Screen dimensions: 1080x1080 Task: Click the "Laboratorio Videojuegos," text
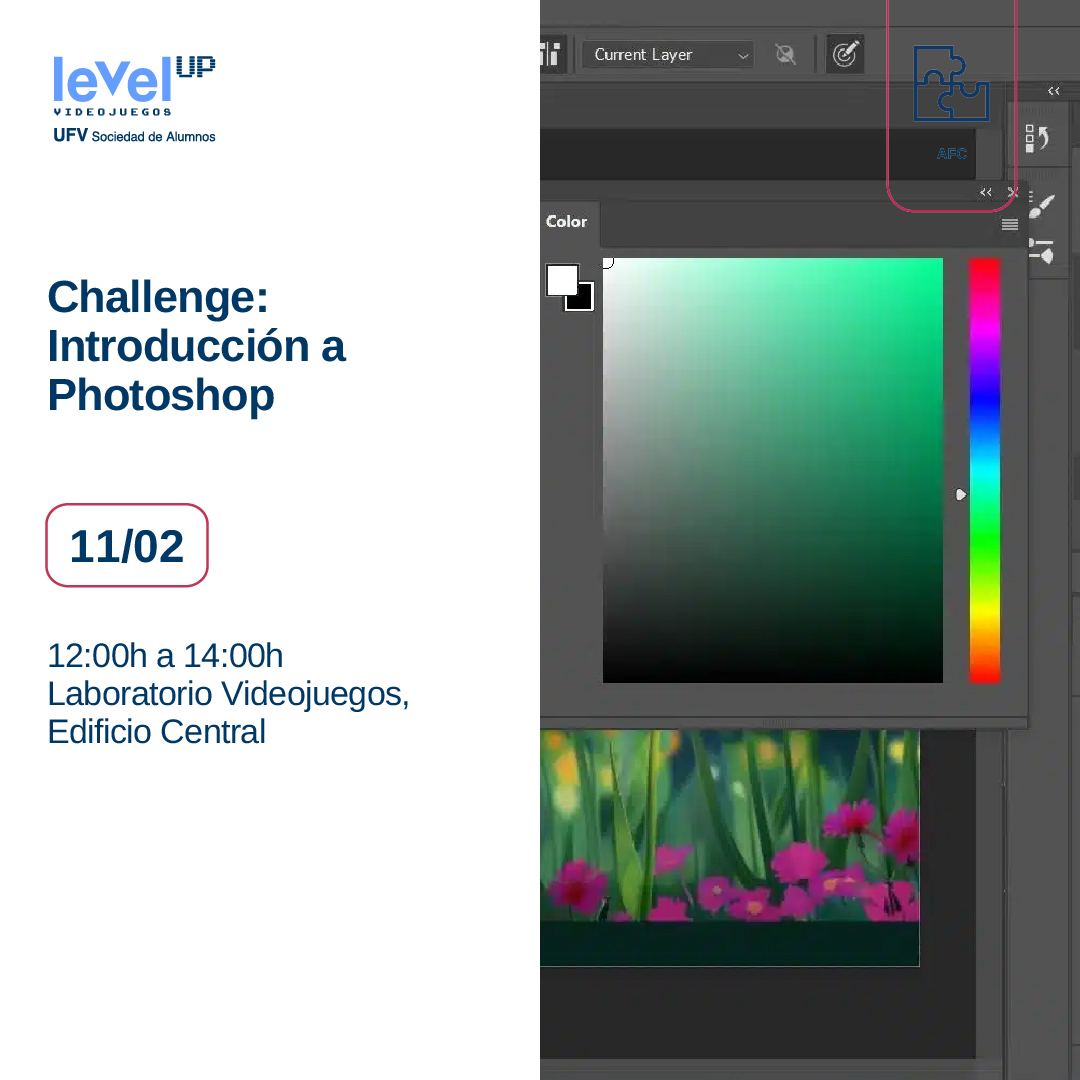pyautogui.click(x=229, y=694)
